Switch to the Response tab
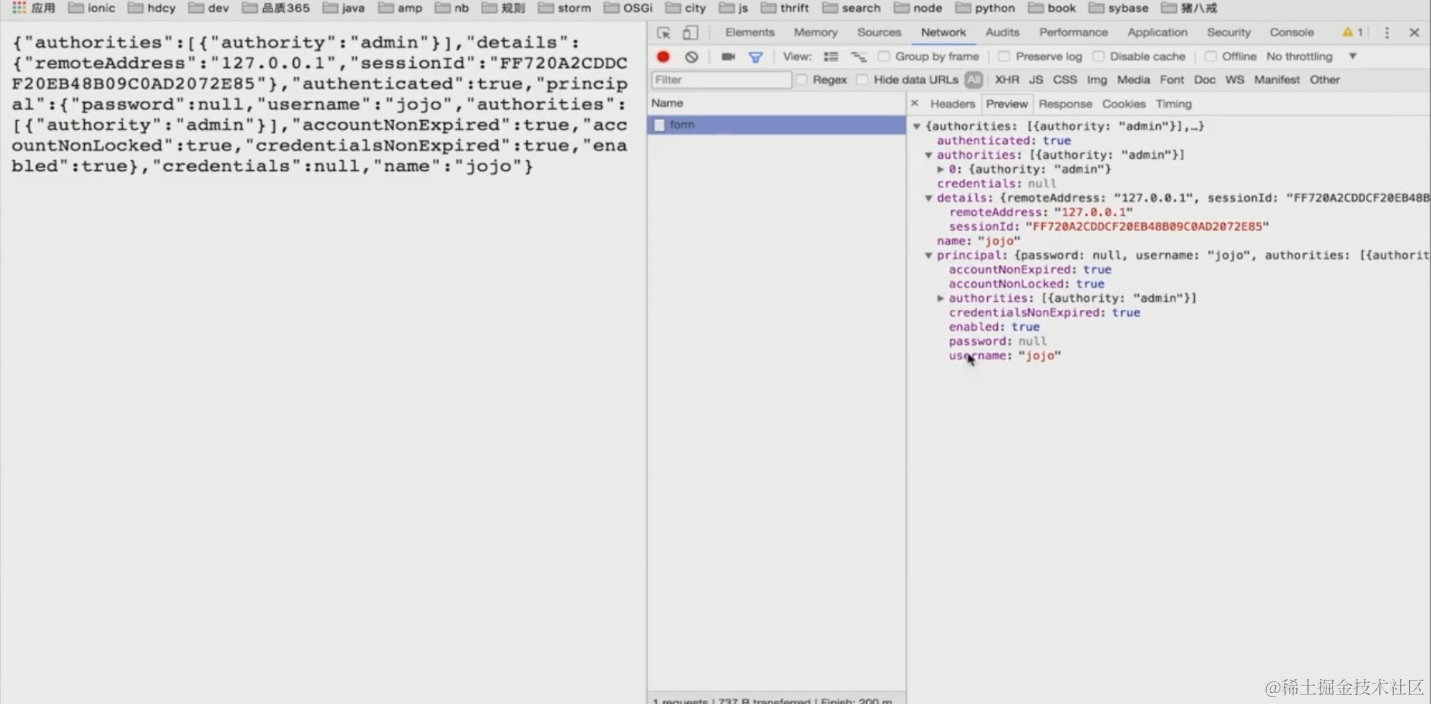1431x704 pixels. click(x=1065, y=104)
